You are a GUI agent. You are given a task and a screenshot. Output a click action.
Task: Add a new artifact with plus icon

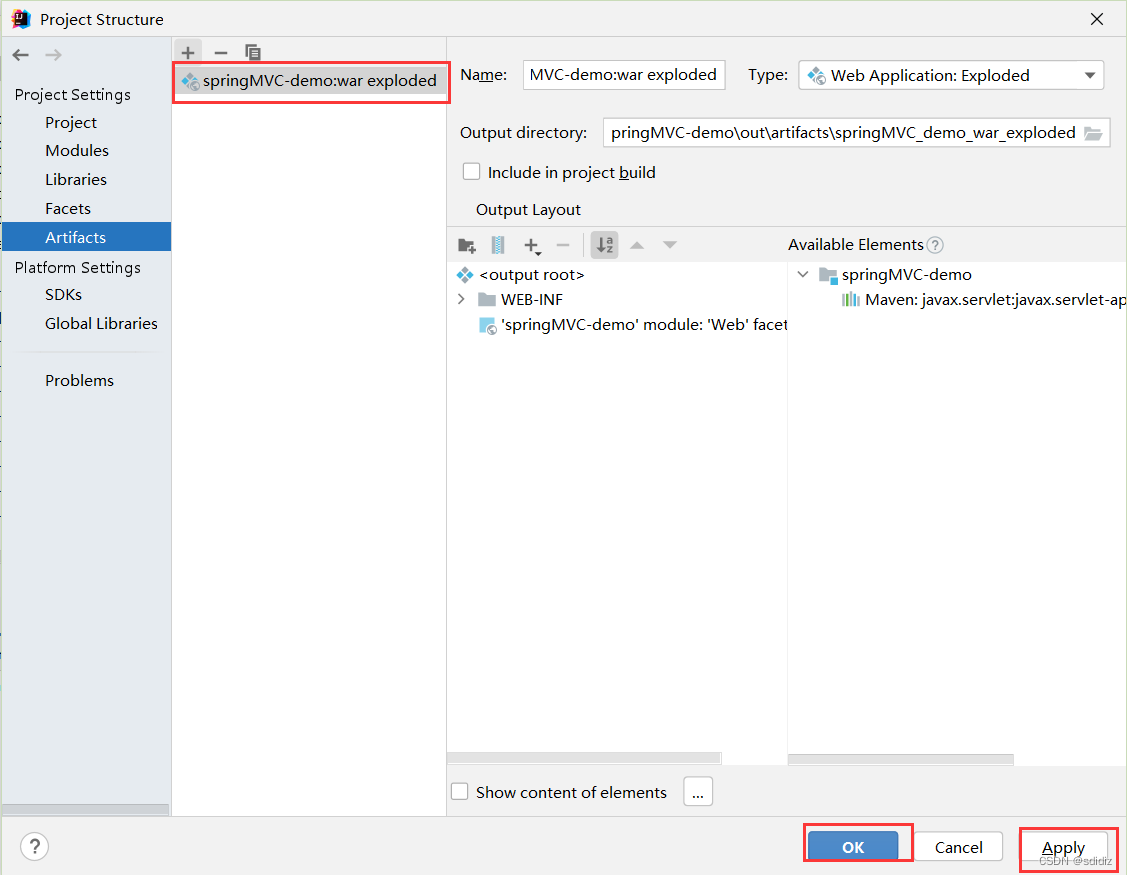[188, 52]
